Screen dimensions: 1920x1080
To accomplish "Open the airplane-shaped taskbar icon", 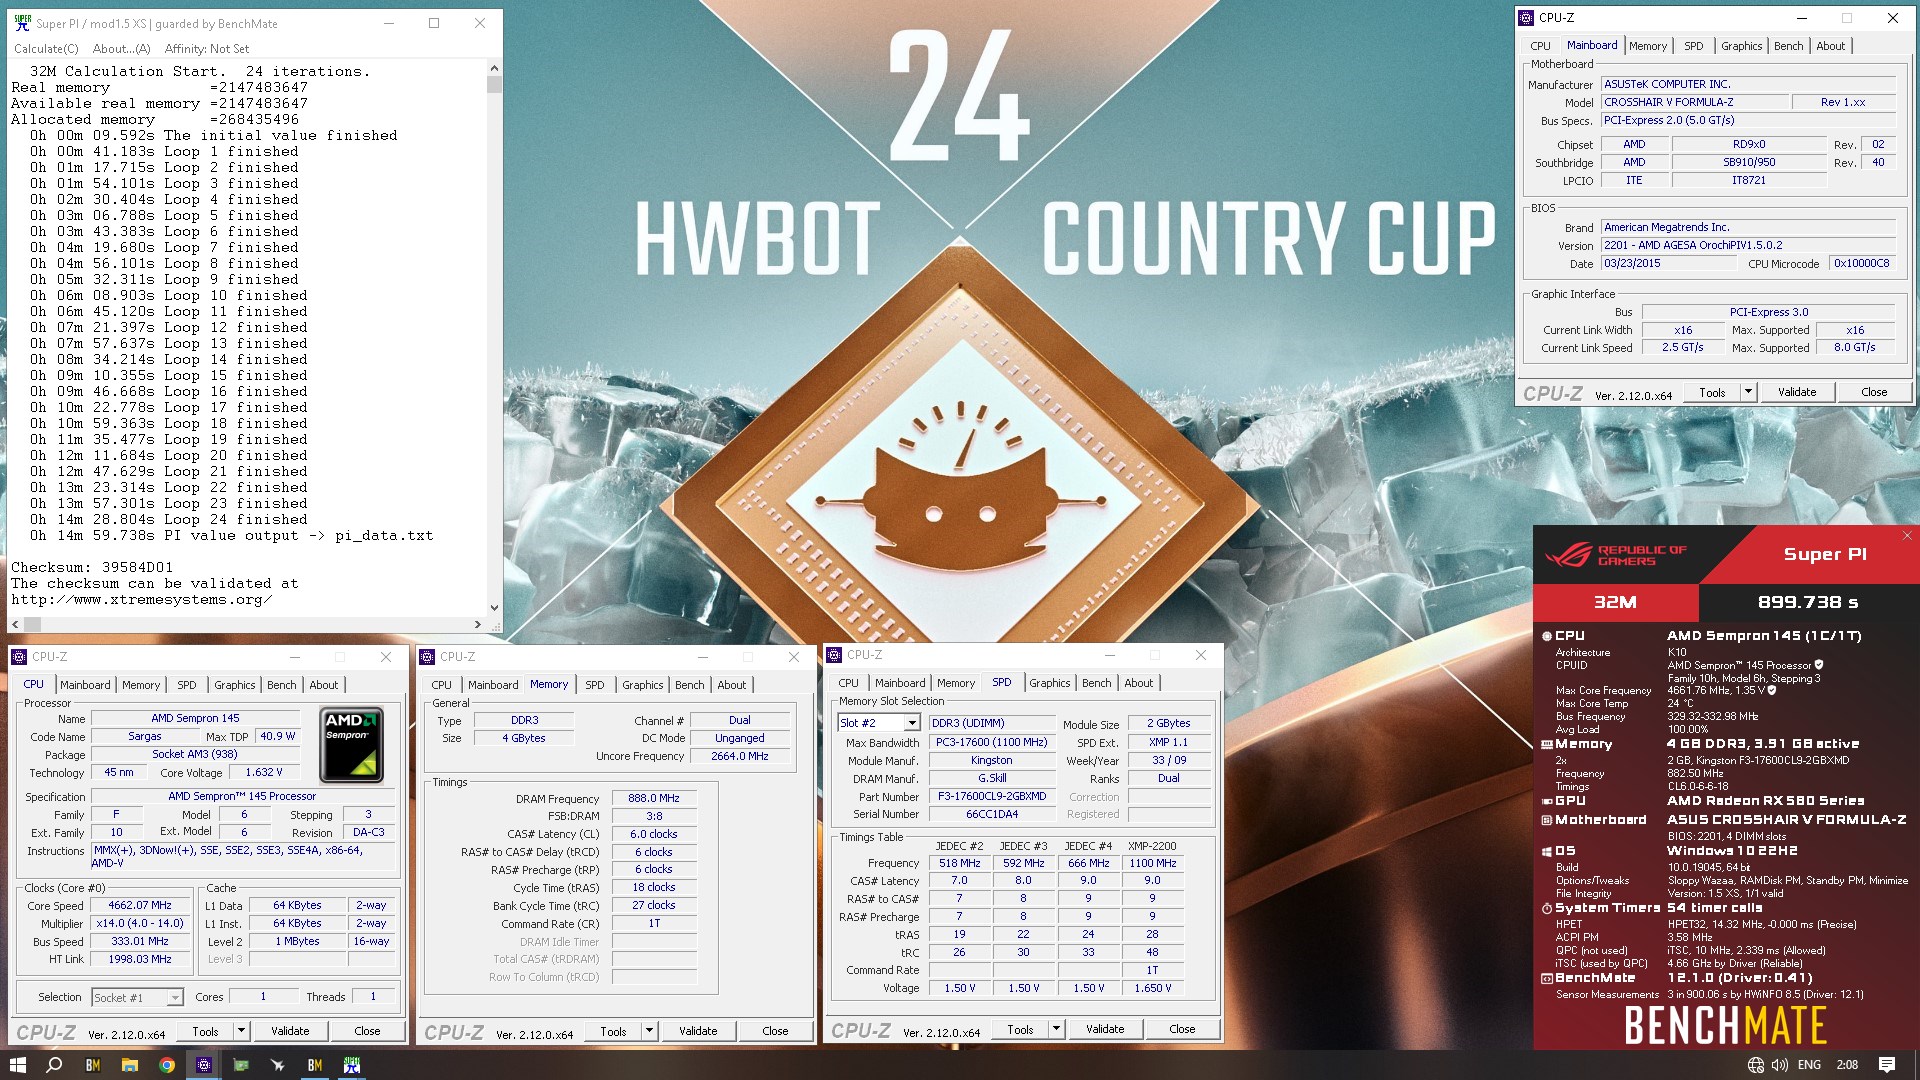I will (x=278, y=1065).
